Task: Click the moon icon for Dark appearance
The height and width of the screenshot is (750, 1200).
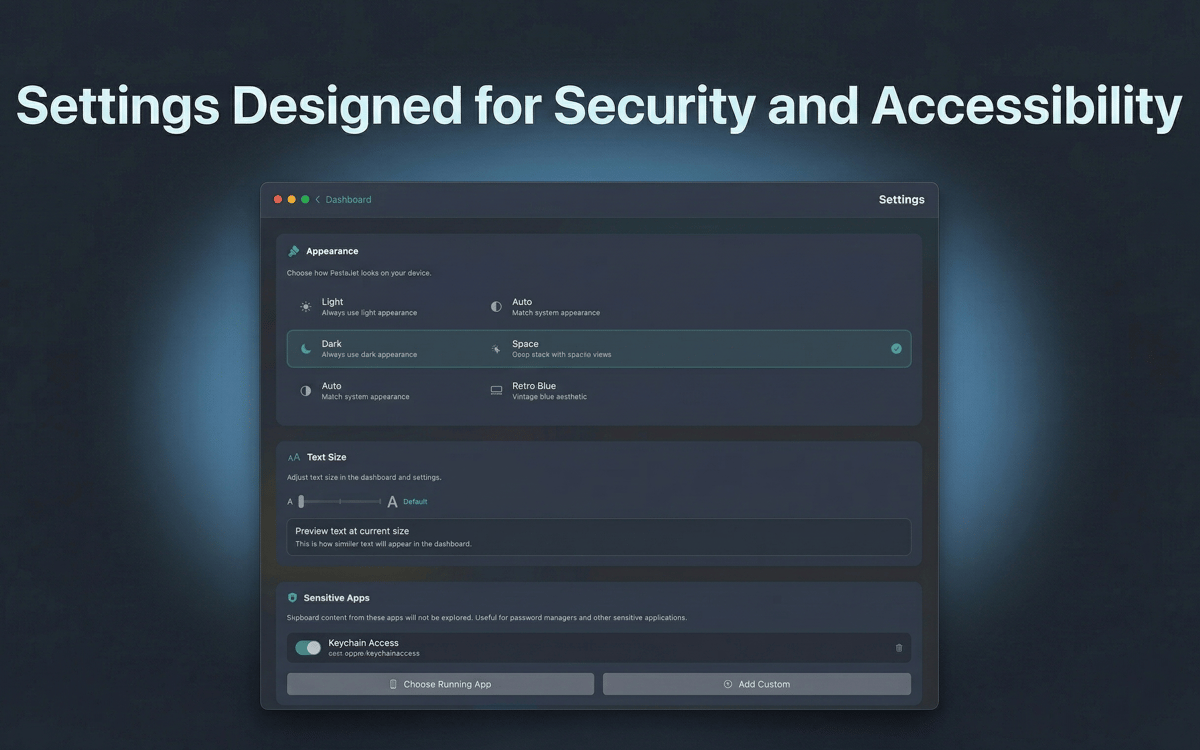Action: [306, 349]
